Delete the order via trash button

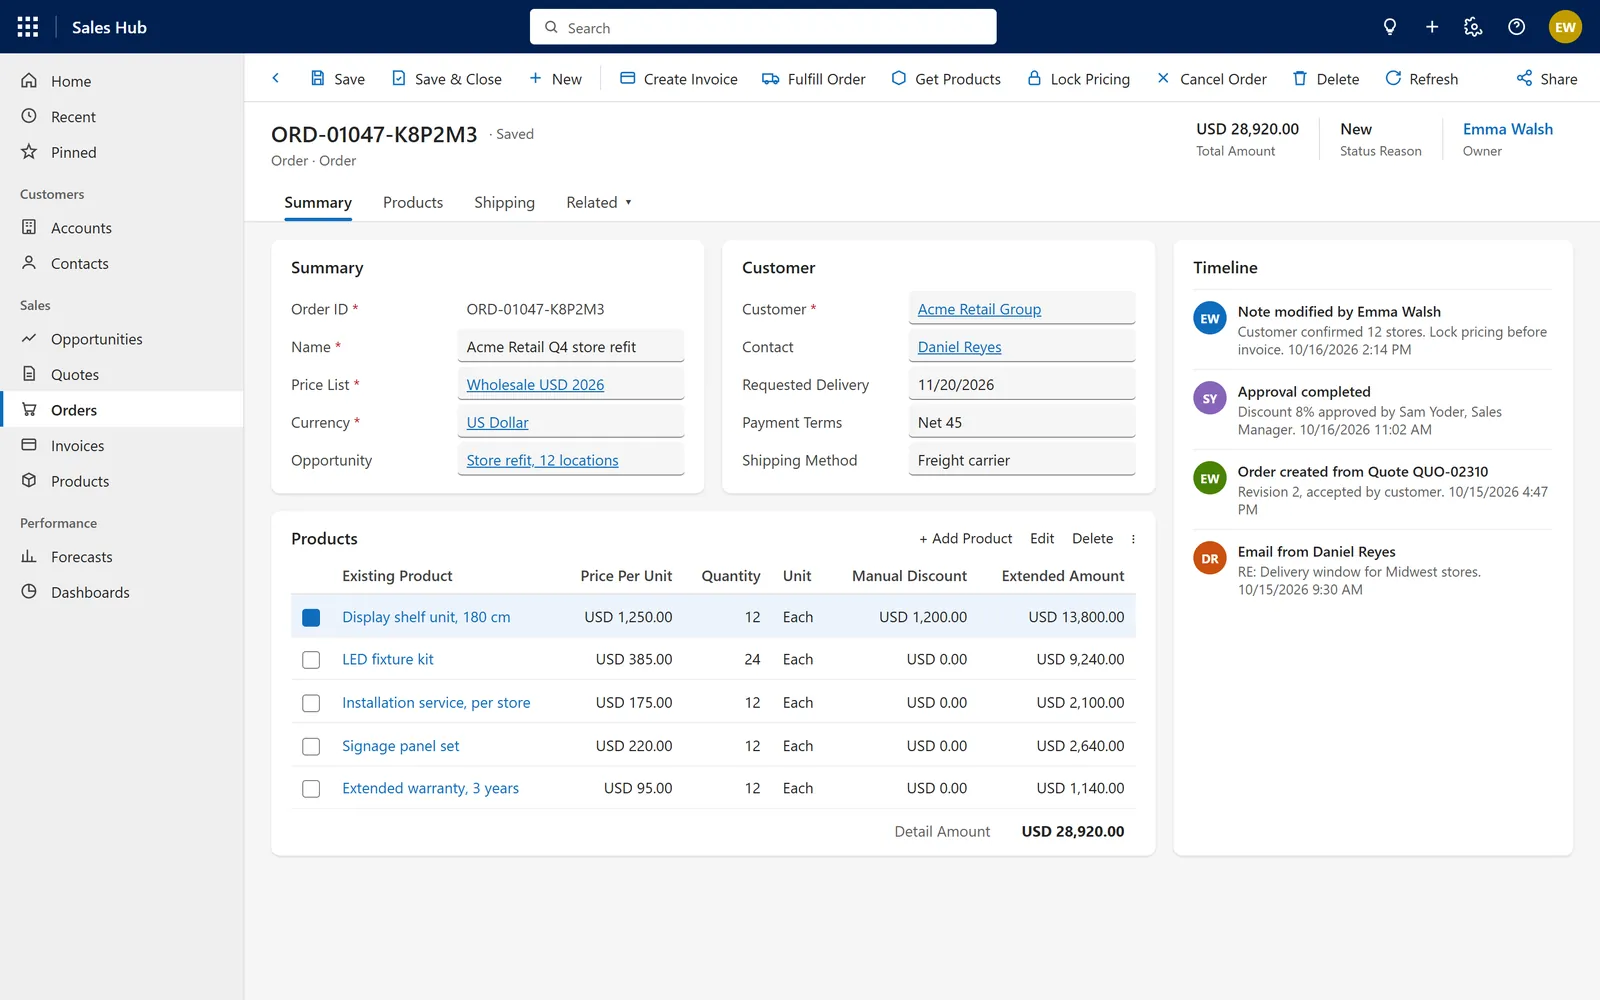point(1325,78)
